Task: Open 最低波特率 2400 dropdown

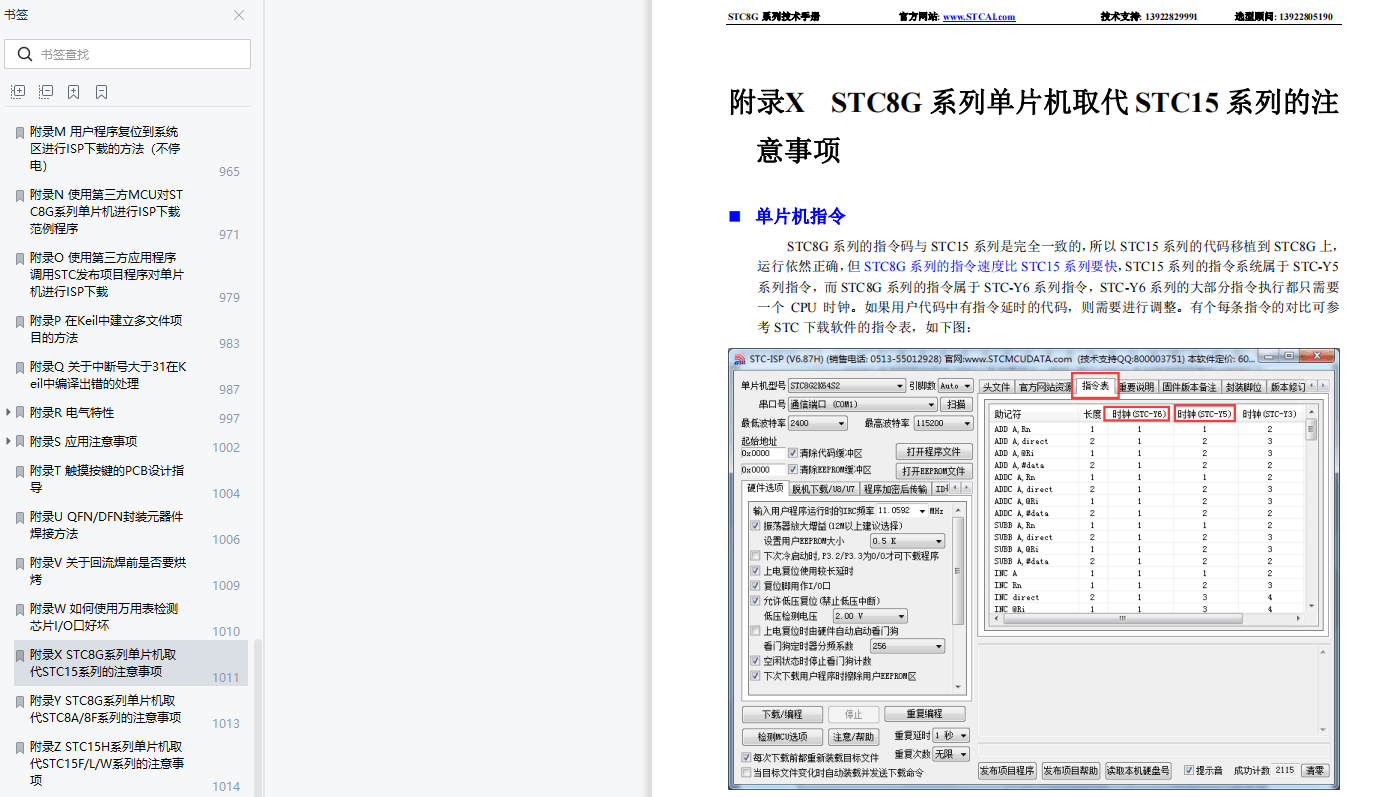Action: pos(817,423)
